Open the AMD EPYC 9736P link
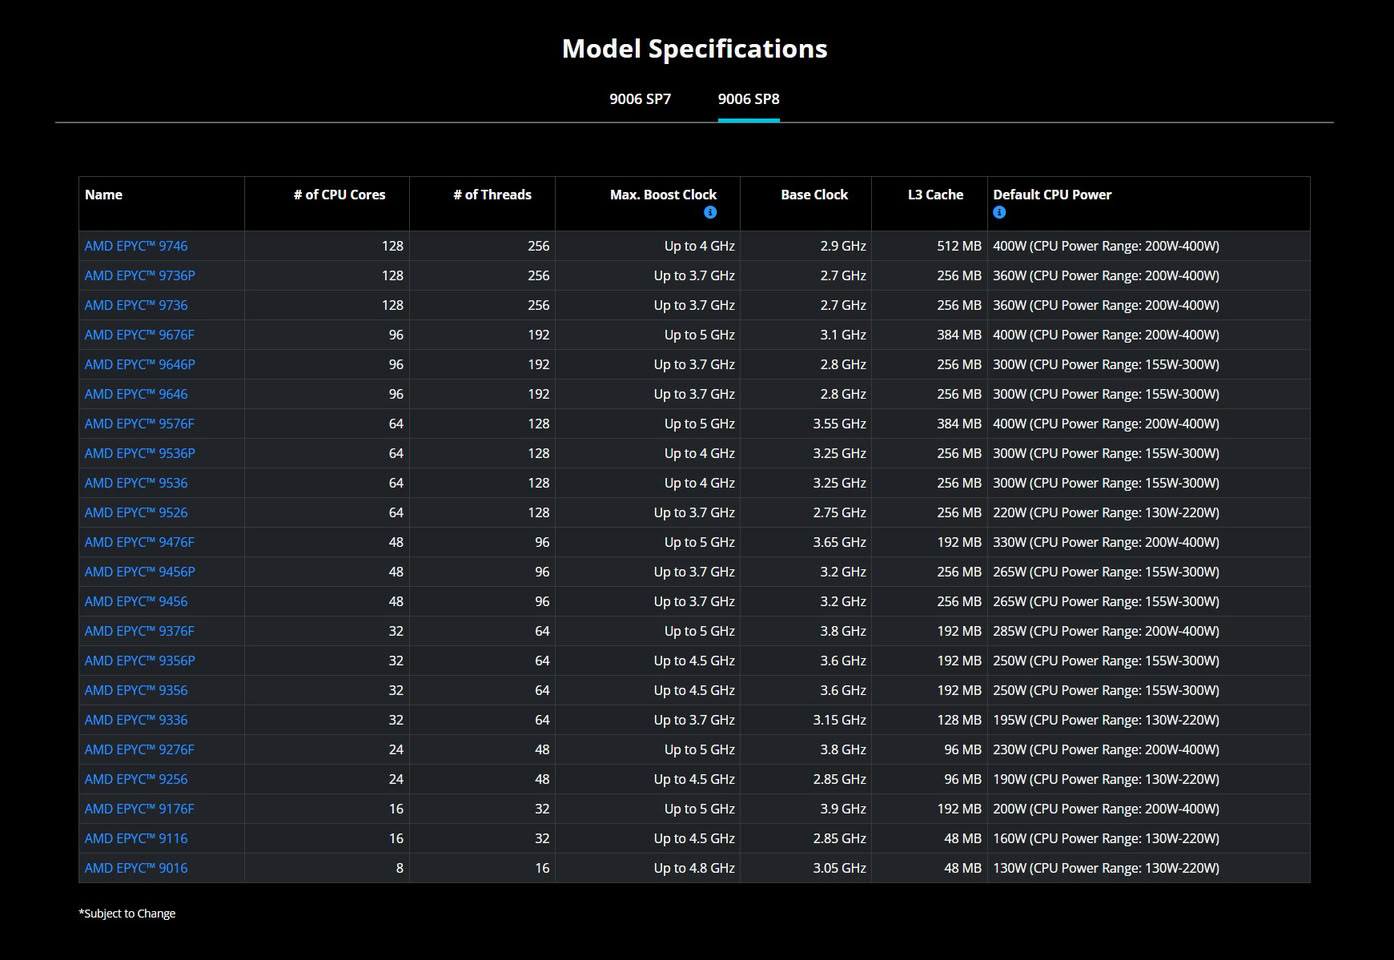This screenshot has width=1394, height=960. (140, 275)
